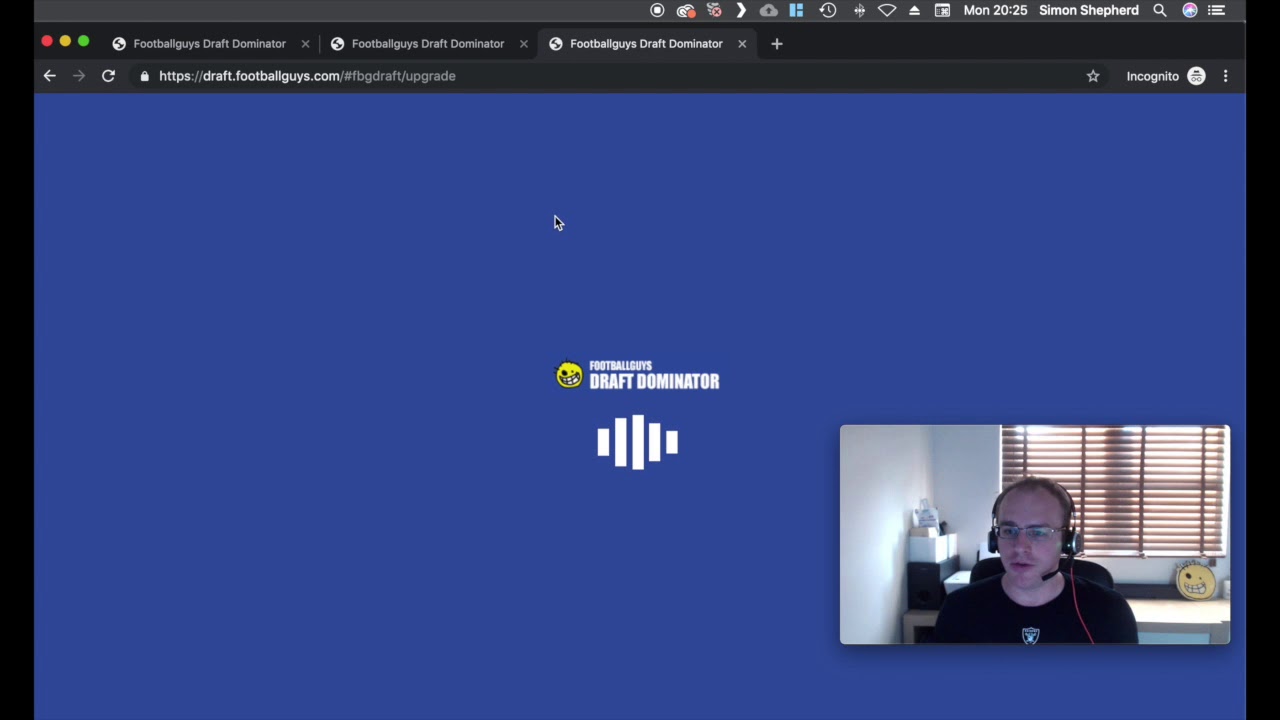The width and height of the screenshot is (1280, 720).
Task: Reload the current page
Action: 108,76
